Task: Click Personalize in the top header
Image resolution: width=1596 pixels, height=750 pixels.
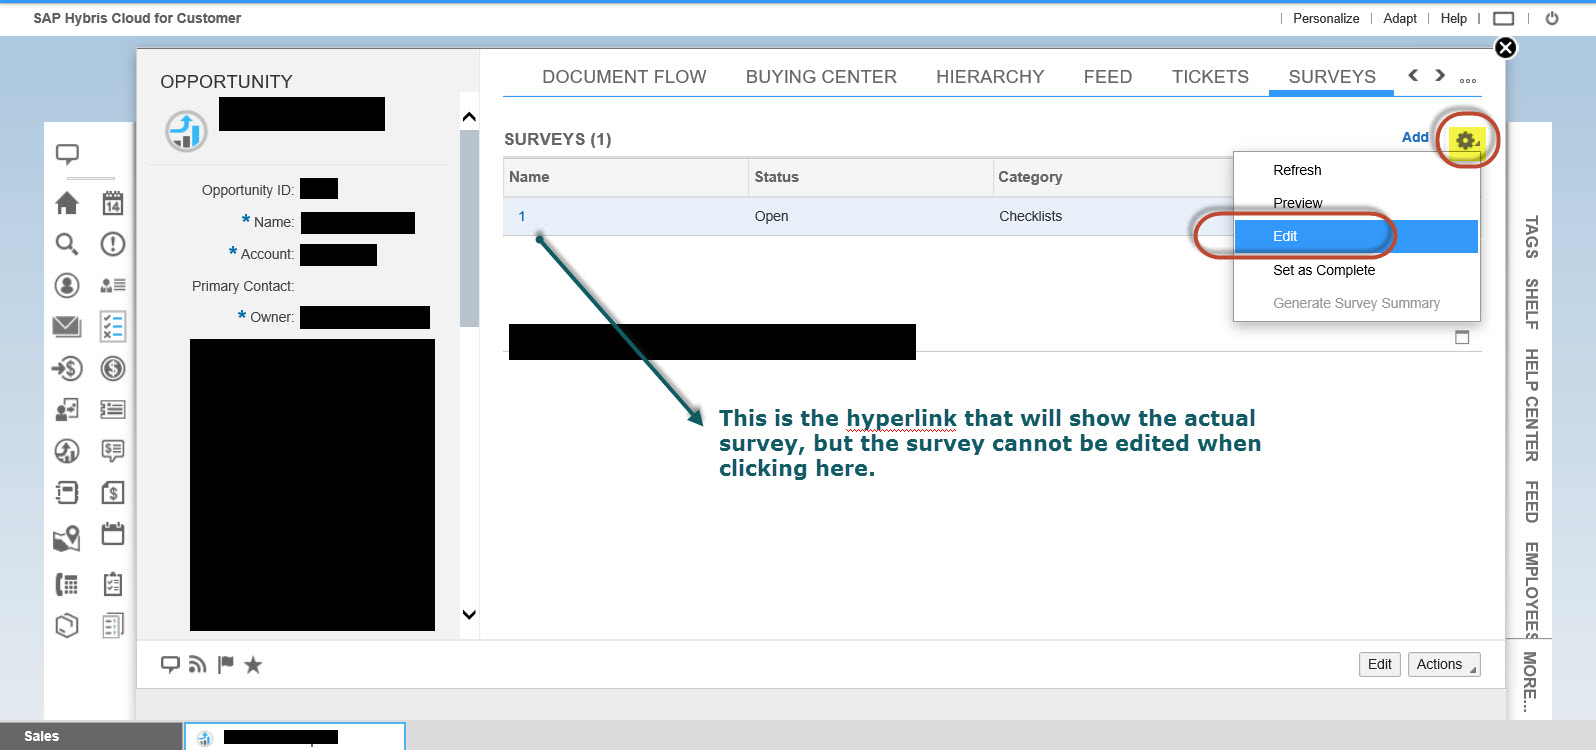Action: point(1326,18)
